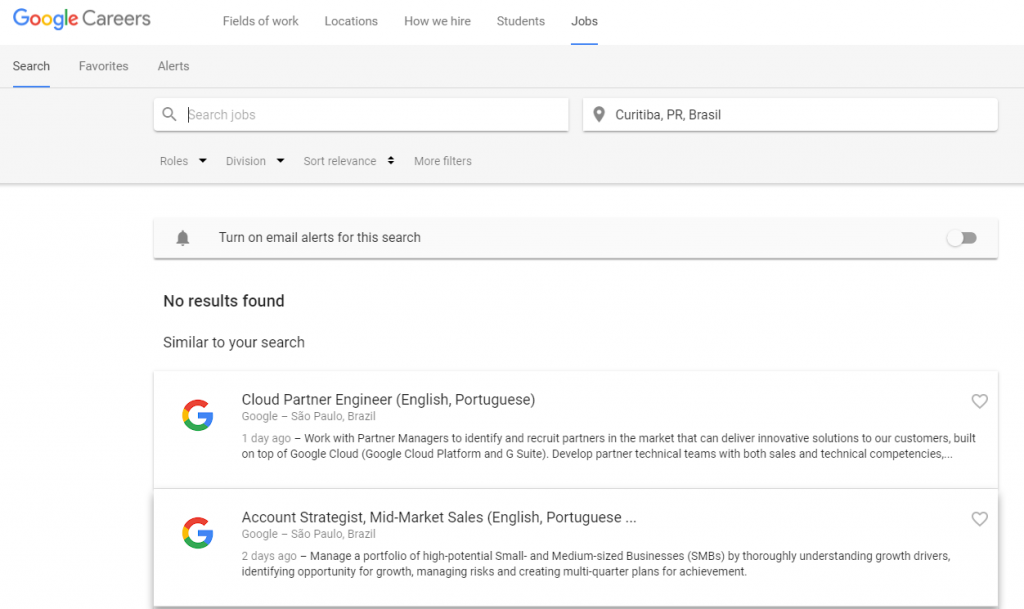Click Google logo beside Account Strategist
Image resolution: width=1024 pixels, height=609 pixels.
[x=198, y=533]
